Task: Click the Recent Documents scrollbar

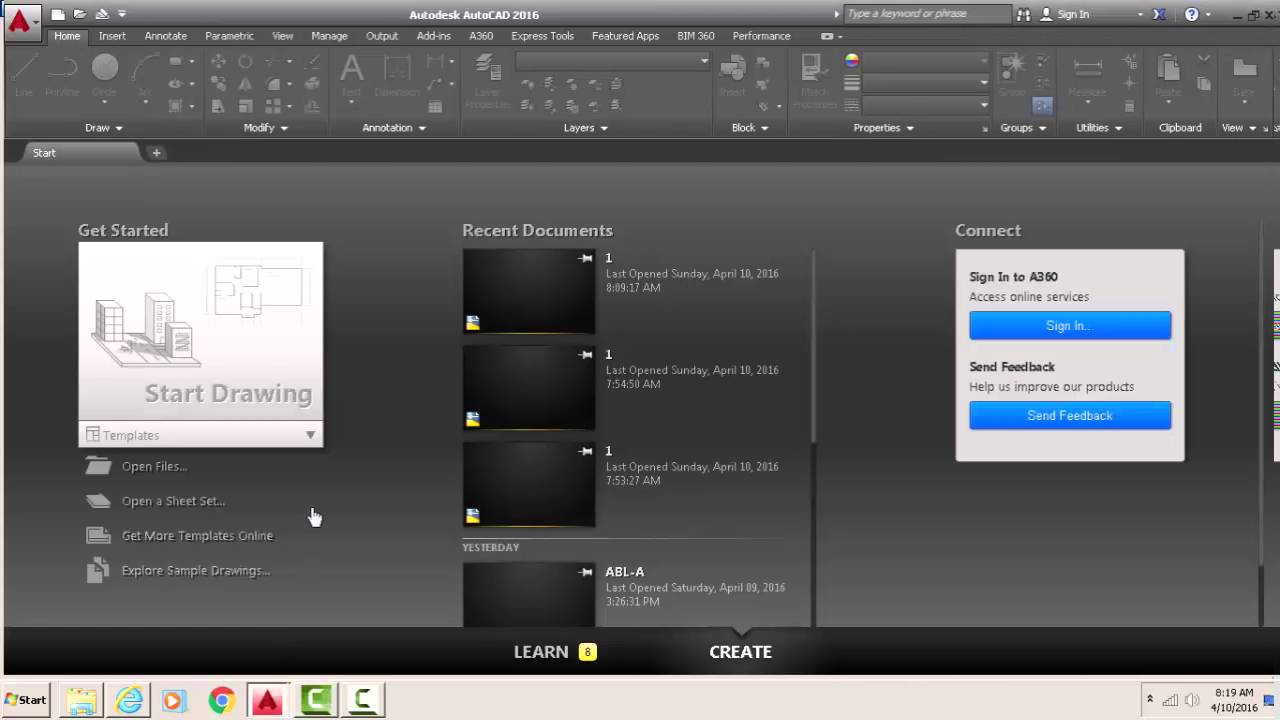Action: click(x=813, y=345)
